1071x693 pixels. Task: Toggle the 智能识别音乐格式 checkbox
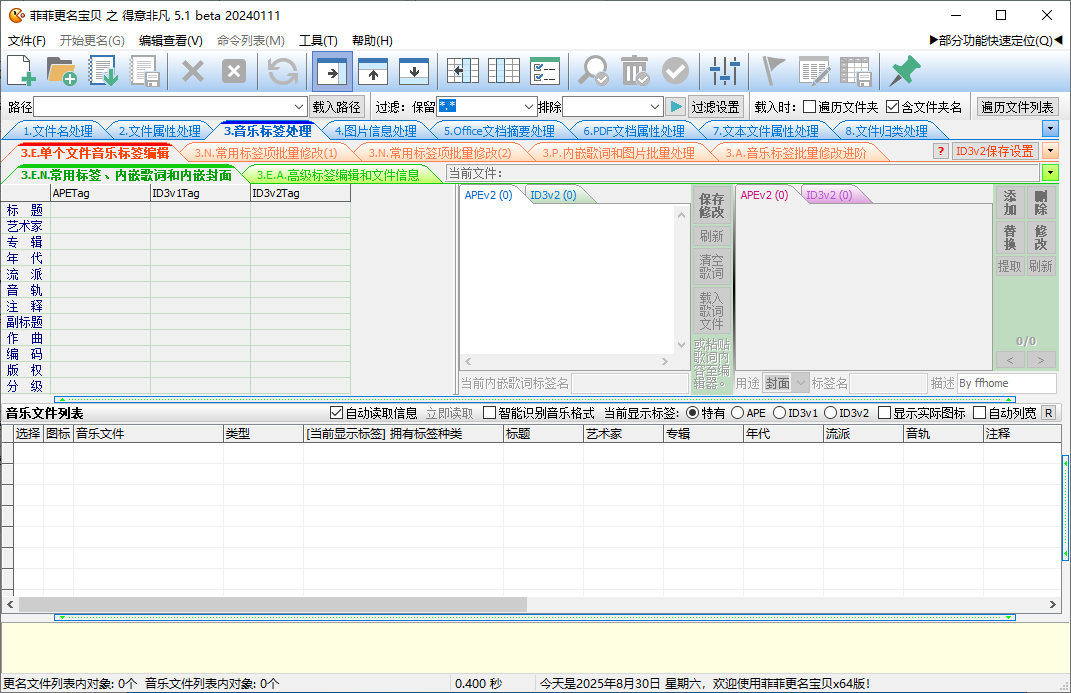(489, 413)
